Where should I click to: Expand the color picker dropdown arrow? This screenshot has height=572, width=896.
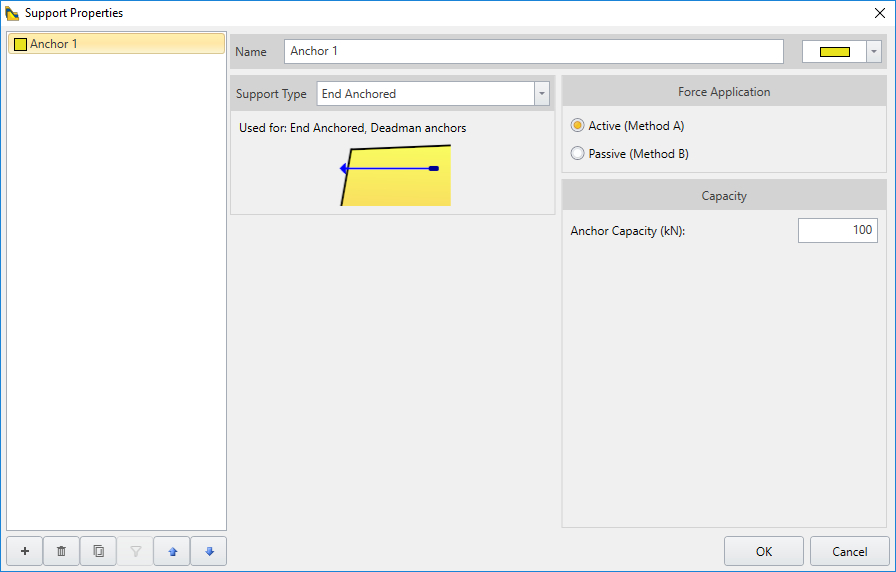[x=874, y=52]
